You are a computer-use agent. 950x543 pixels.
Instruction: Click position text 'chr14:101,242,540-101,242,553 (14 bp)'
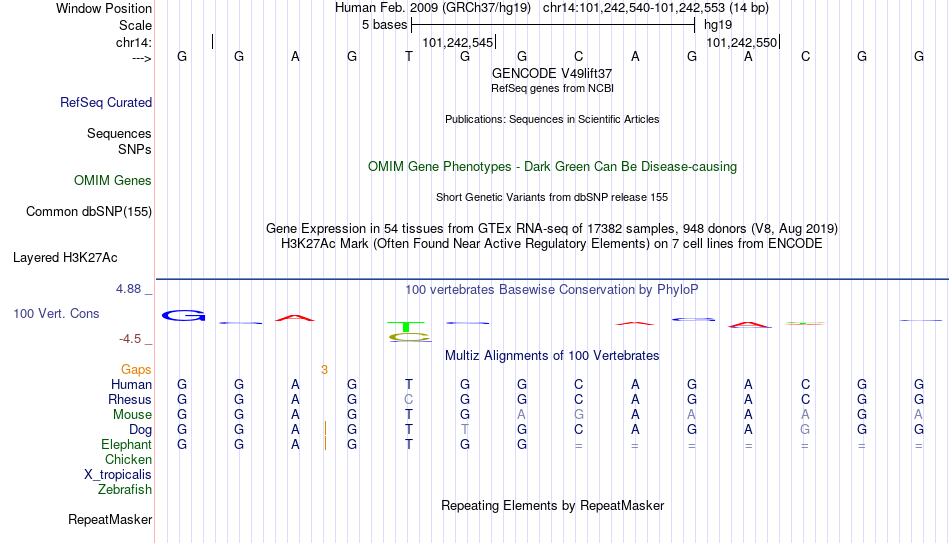pyautogui.click(x=656, y=8)
